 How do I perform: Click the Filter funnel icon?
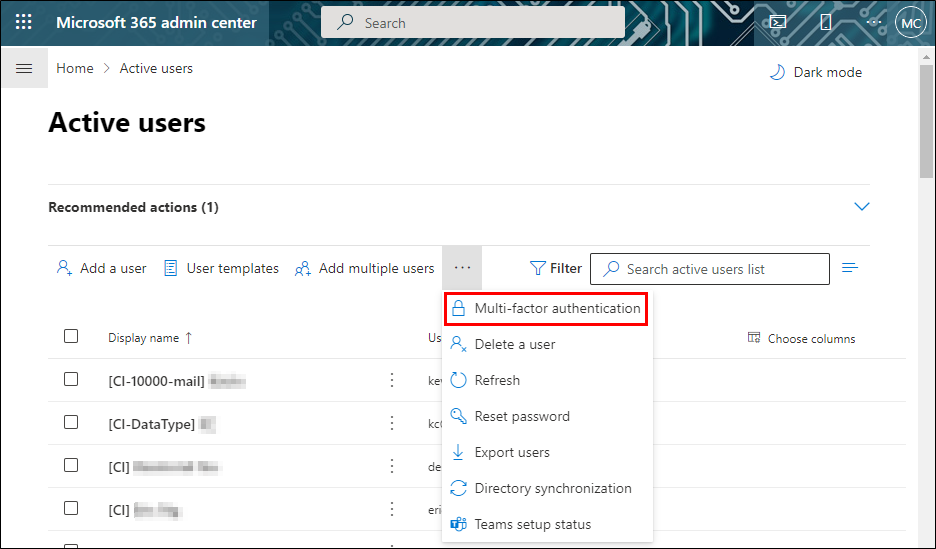pyautogui.click(x=537, y=269)
